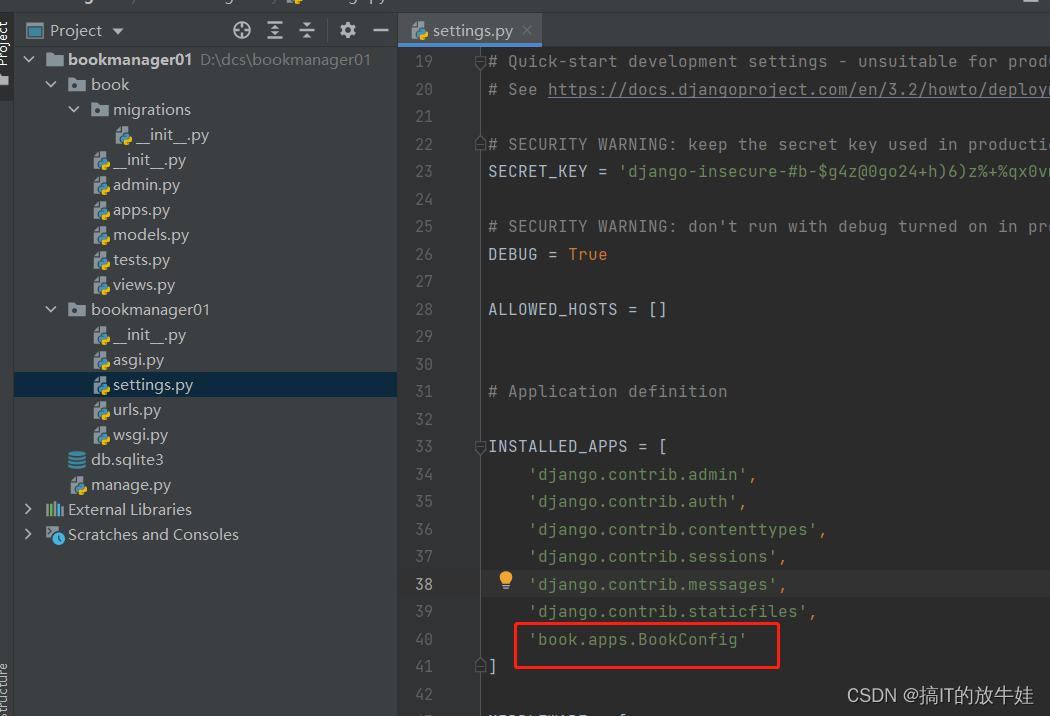Click on the DEBUG value True
Screen dimensions: 1050x716
(x=587, y=255)
